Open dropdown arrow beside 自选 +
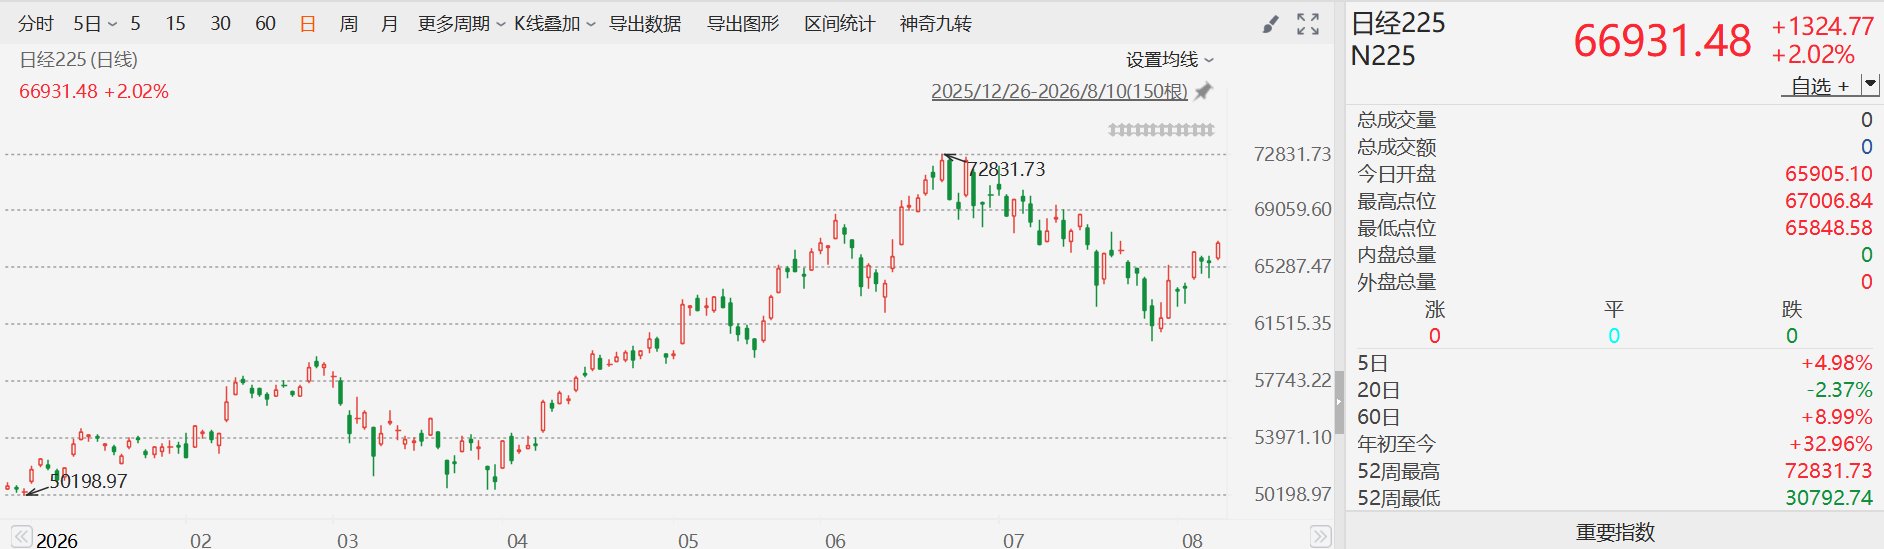 [1870, 85]
